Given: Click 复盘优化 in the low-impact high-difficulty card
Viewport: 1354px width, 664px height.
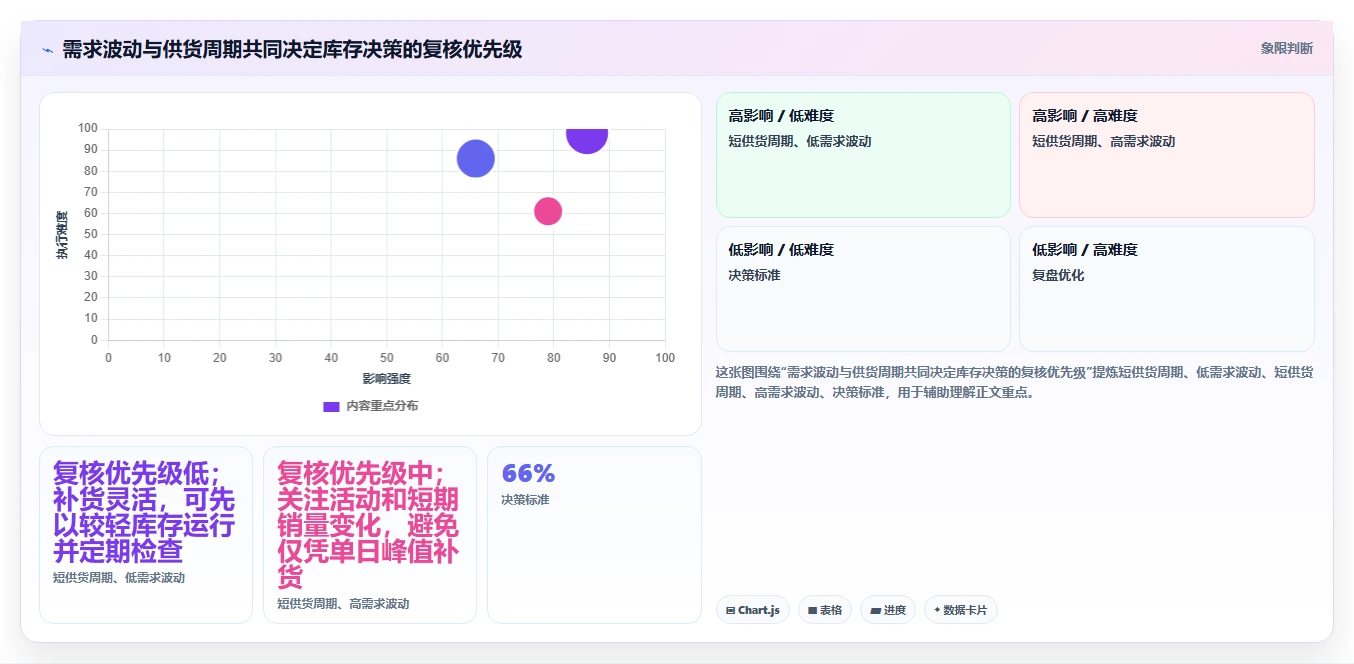Looking at the screenshot, I should coord(1058,275).
